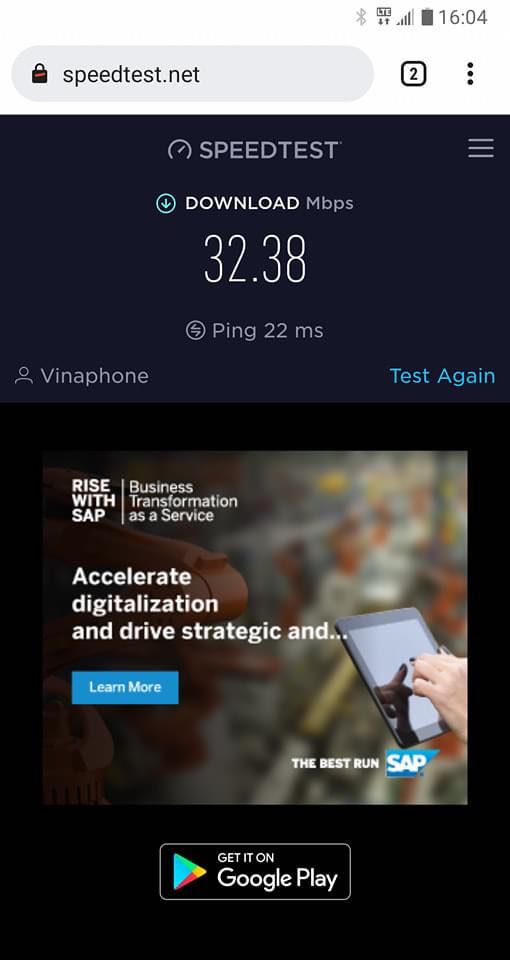Tap the Vinaphone provider label
The width and height of the screenshot is (510, 960).
pos(94,375)
